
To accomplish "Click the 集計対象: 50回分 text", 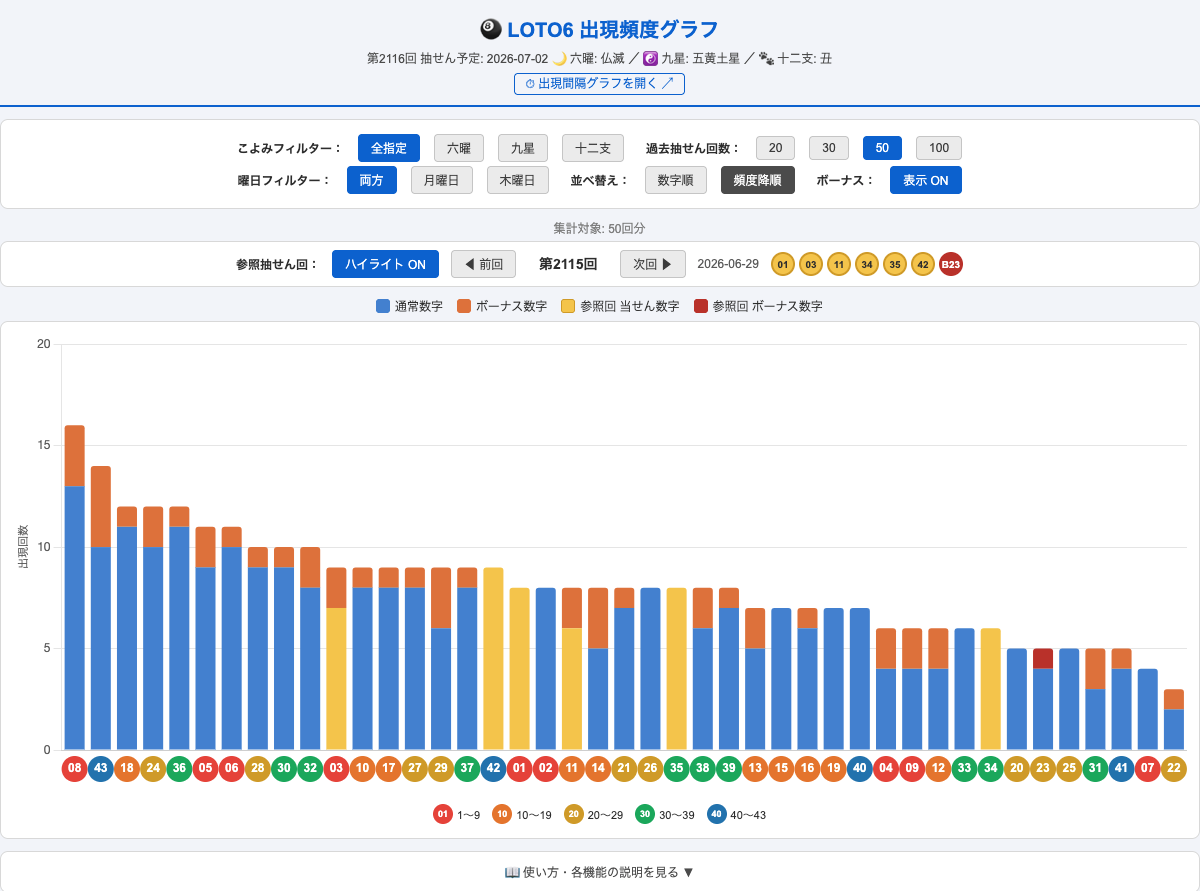I will coord(600,228).
